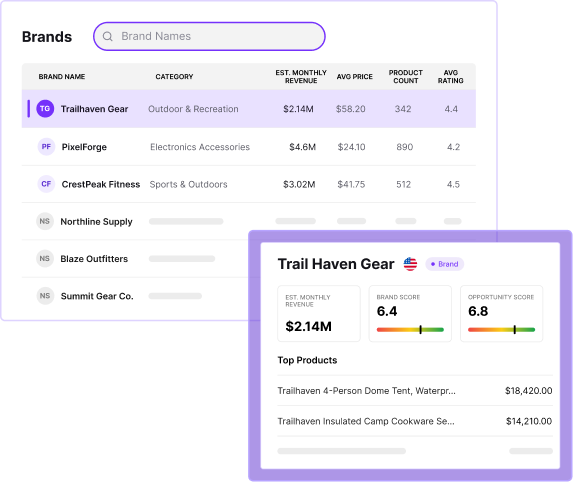Click the $58.20 average price cell
The height and width of the screenshot is (482, 573).
350,109
